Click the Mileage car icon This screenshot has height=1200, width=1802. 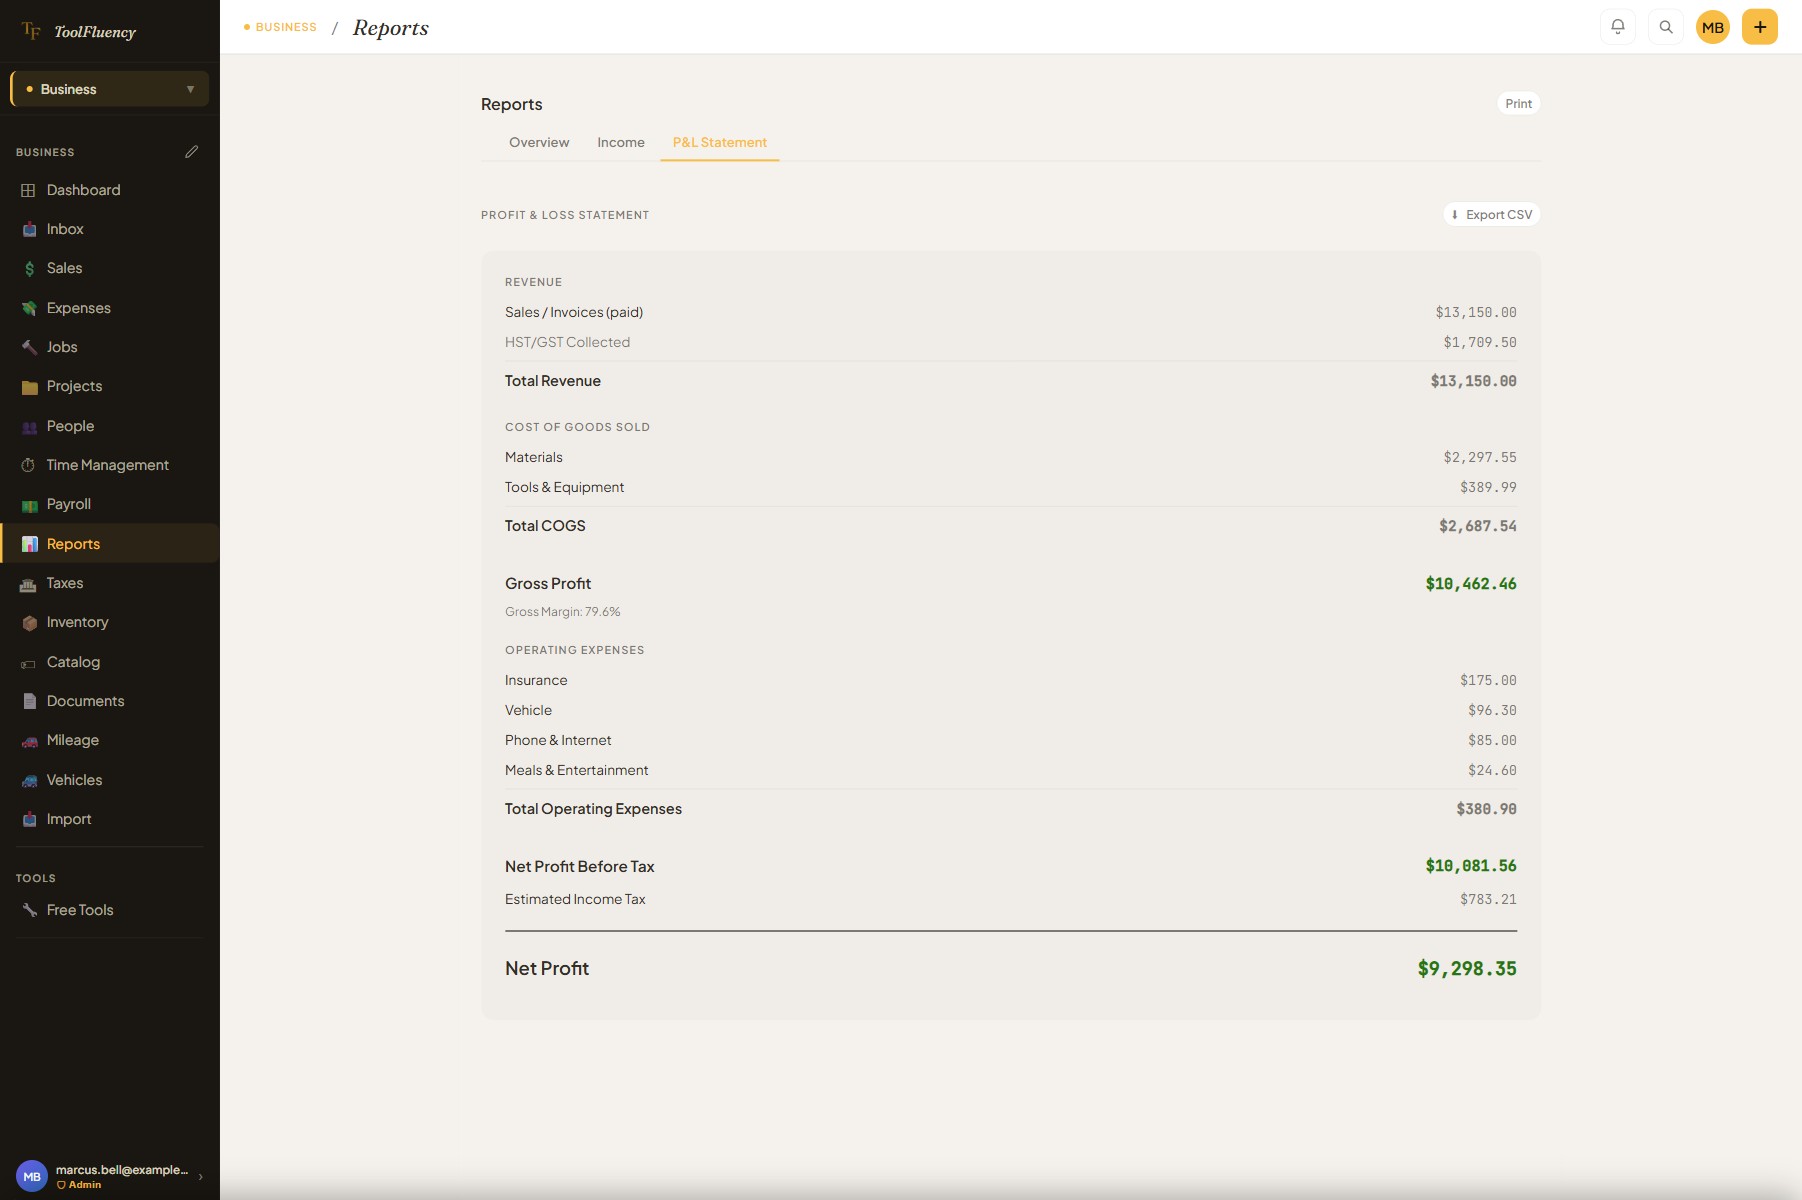click(29, 740)
